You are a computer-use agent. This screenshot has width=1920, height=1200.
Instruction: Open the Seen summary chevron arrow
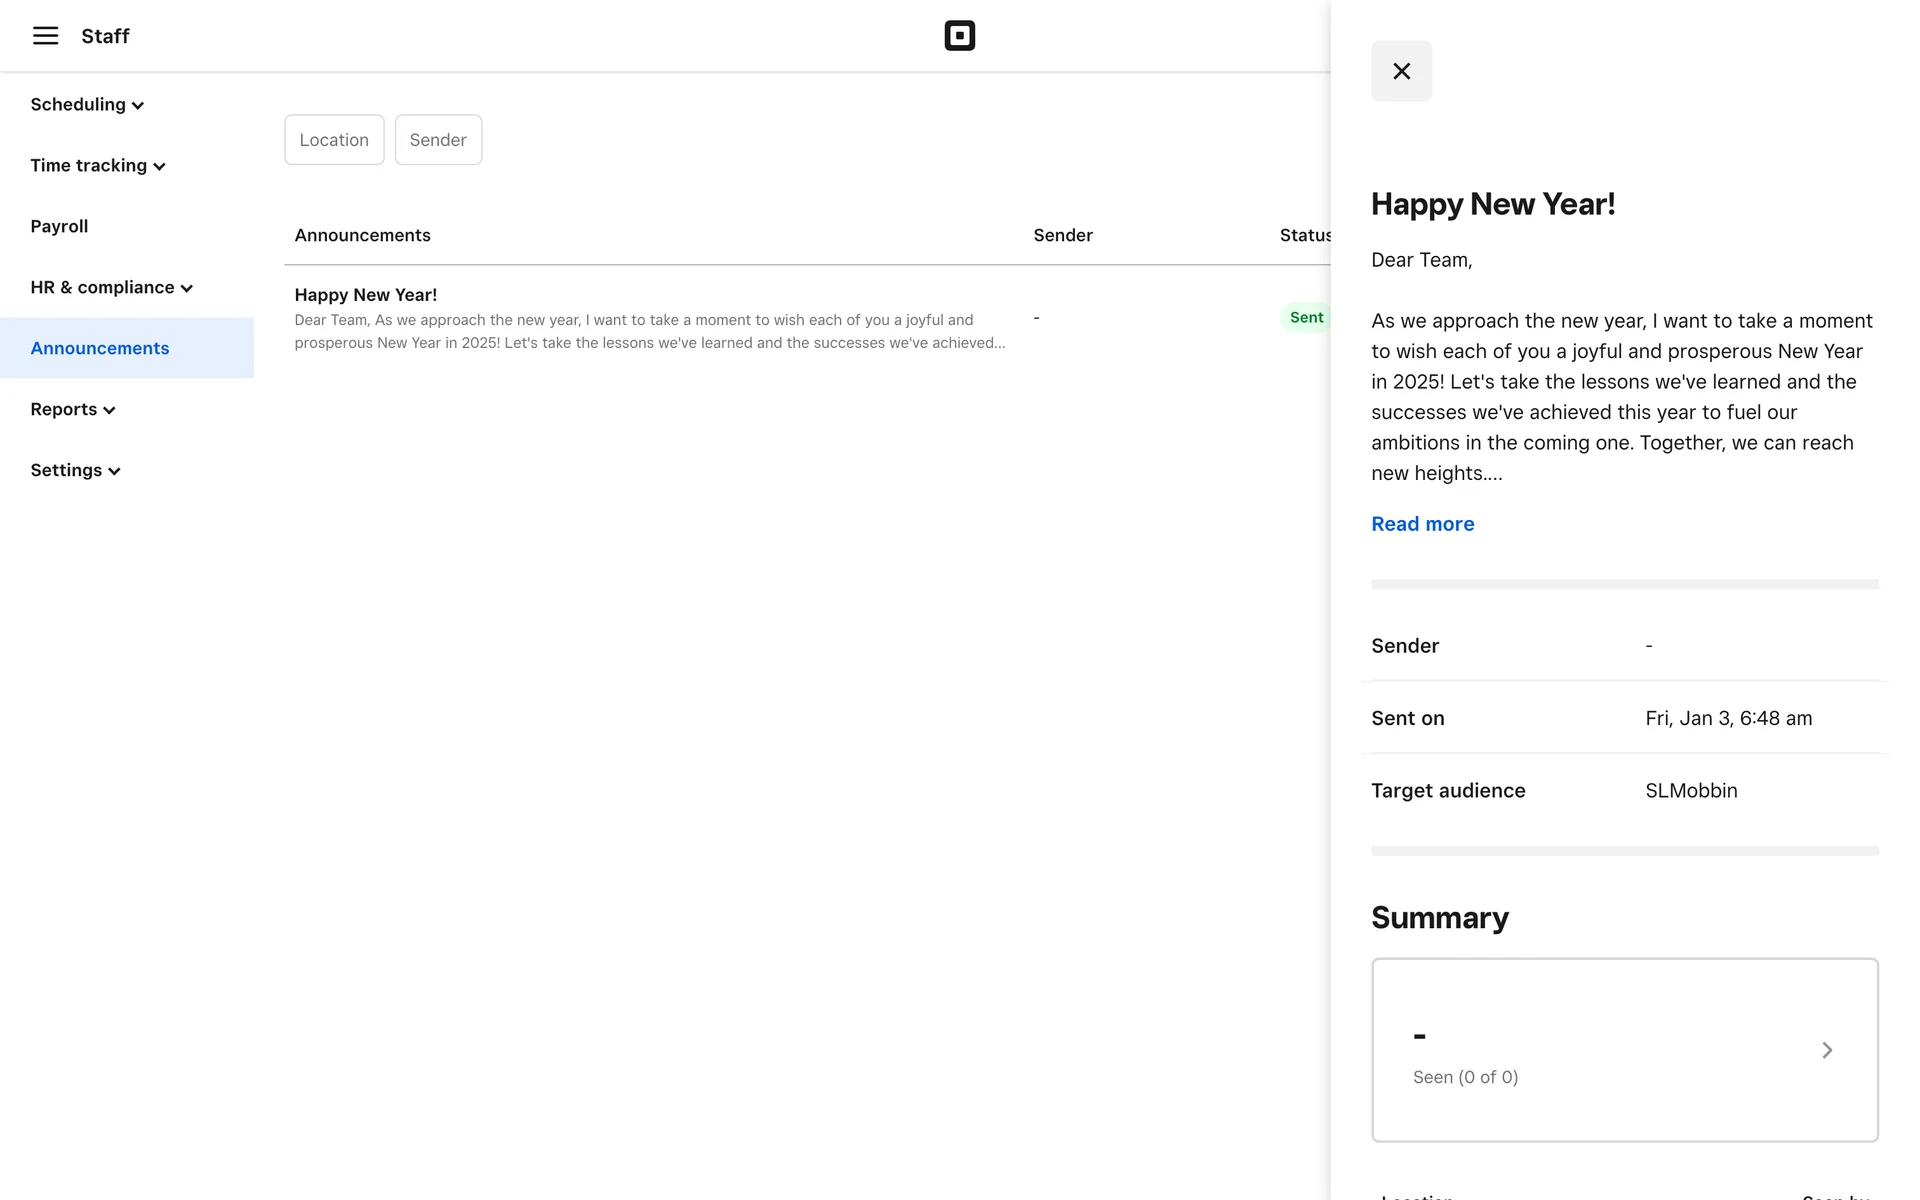(1826, 1050)
